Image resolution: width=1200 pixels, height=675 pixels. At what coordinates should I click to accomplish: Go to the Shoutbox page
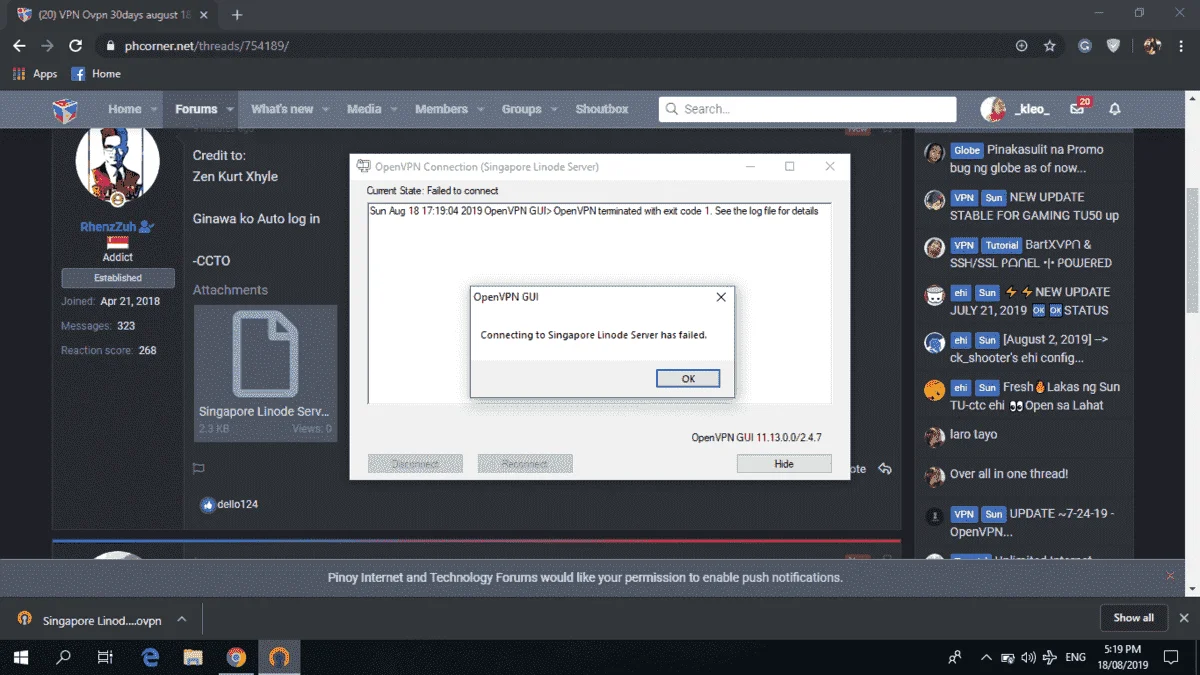pos(602,109)
